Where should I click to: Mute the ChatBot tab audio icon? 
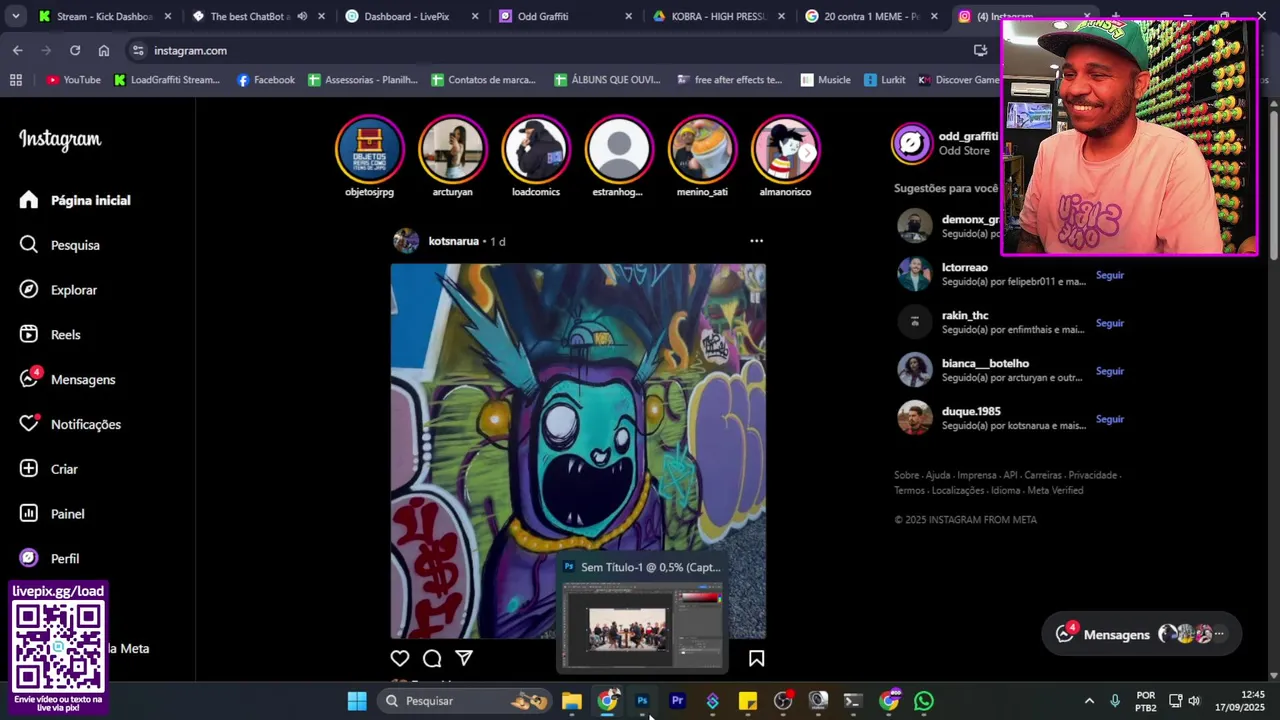(302, 16)
